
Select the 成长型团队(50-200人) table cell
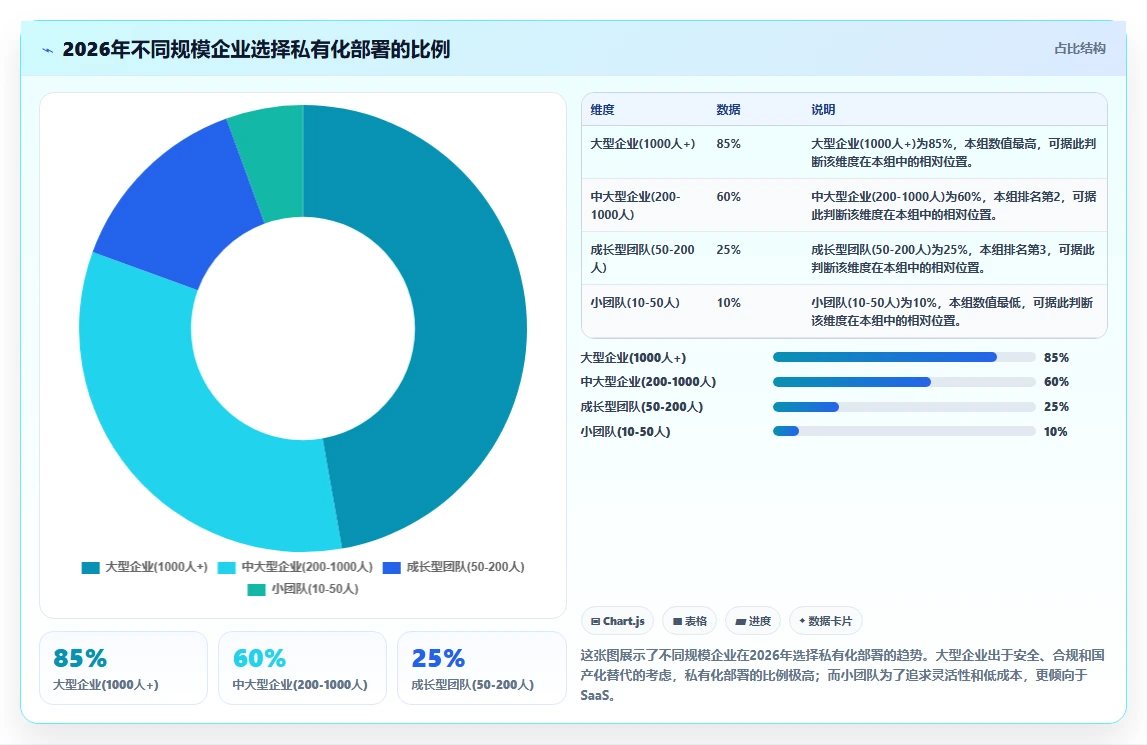click(x=642, y=258)
